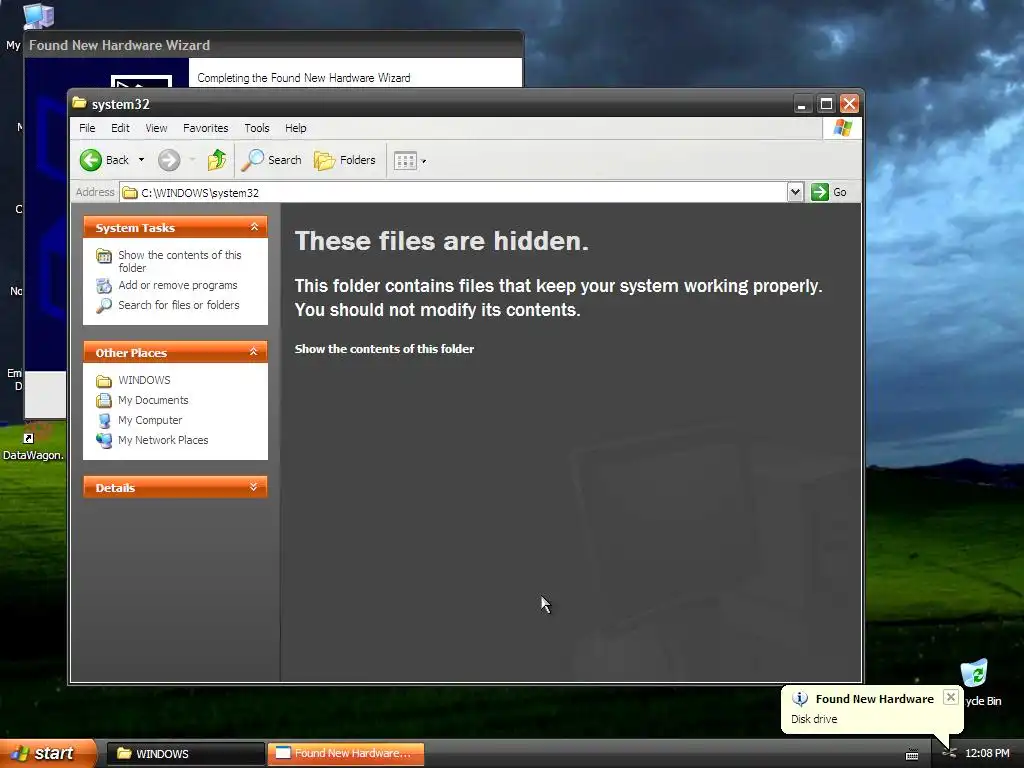Image resolution: width=1024 pixels, height=768 pixels.
Task: Collapse the System Tasks panel
Action: coord(254,227)
